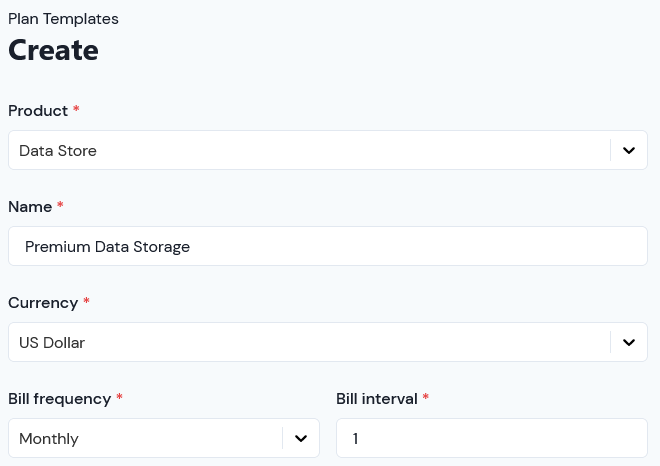Click the red asterisk beside Bill frequency

[119, 397]
